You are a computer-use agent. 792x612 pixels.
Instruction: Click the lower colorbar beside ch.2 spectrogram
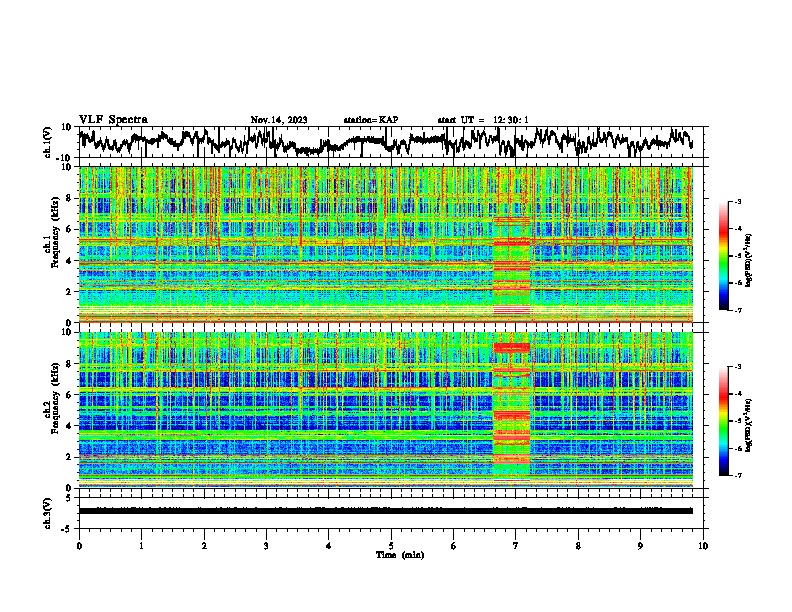click(x=723, y=421)
